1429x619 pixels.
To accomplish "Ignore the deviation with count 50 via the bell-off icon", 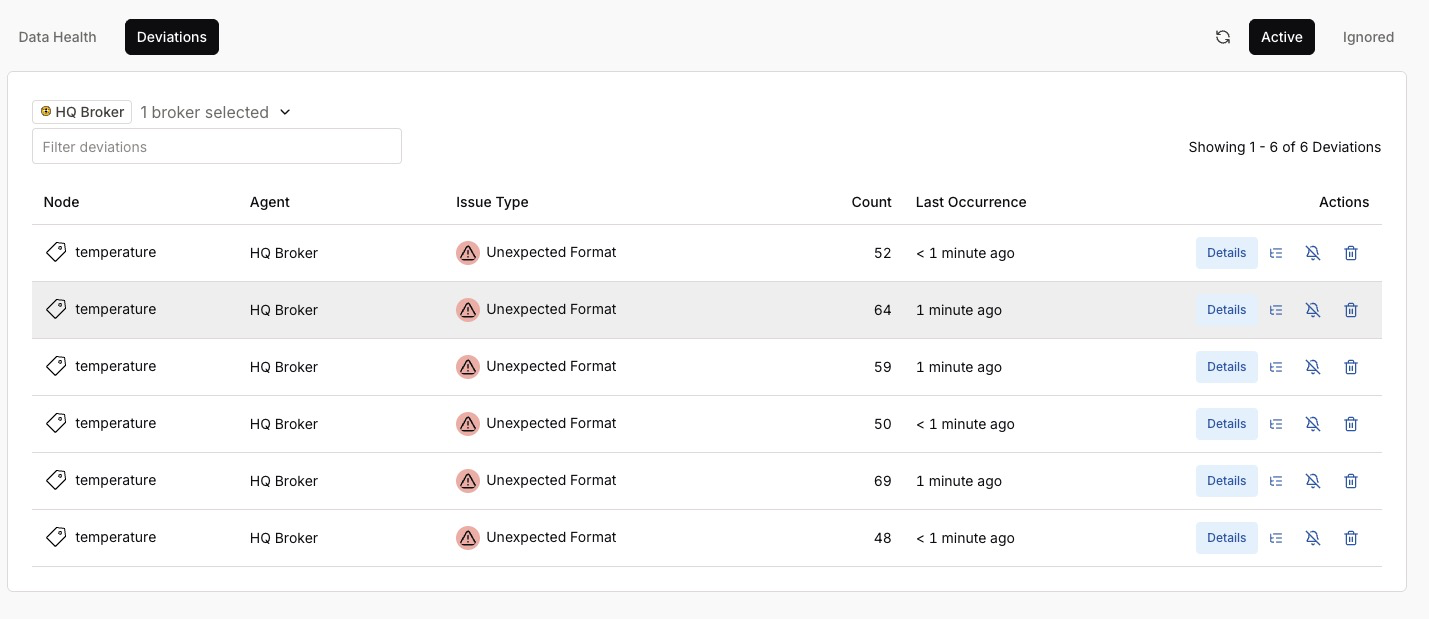I will [1313, 424].
